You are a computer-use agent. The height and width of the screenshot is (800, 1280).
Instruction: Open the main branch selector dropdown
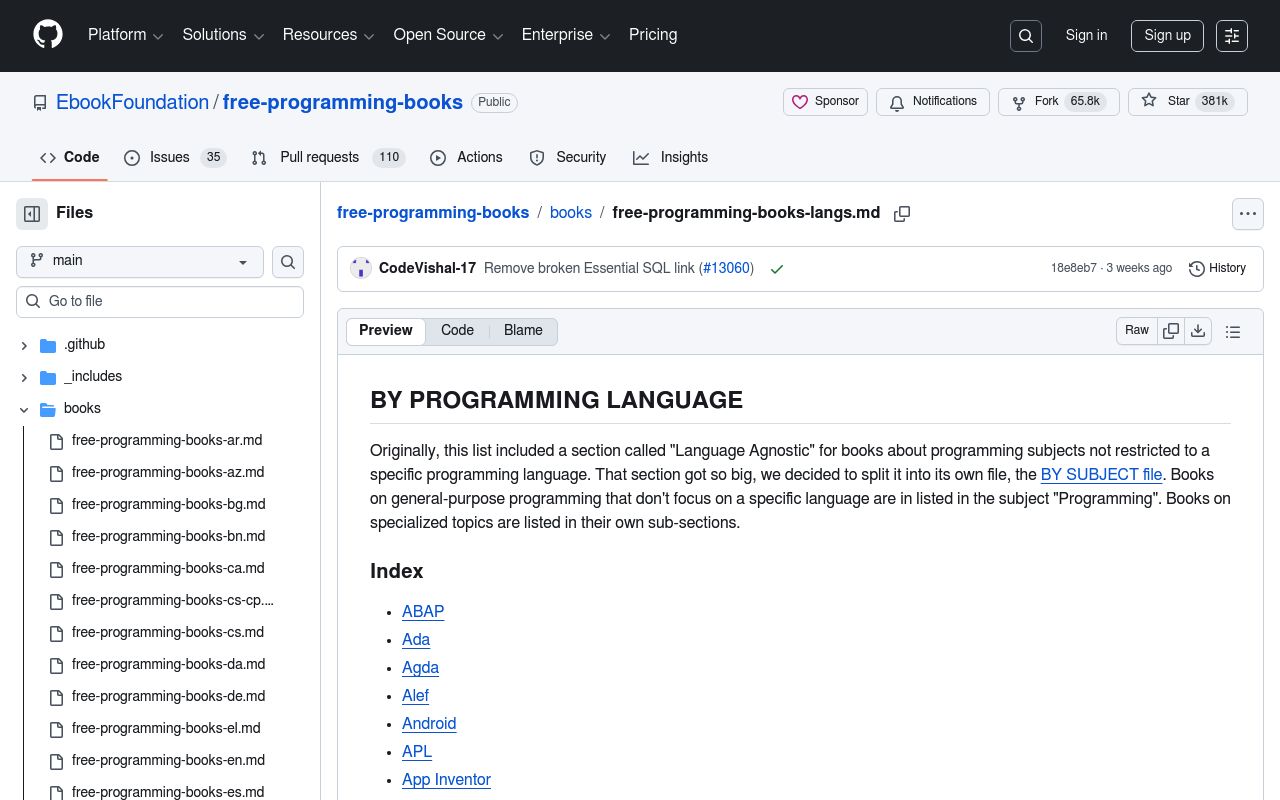(139, 261)
